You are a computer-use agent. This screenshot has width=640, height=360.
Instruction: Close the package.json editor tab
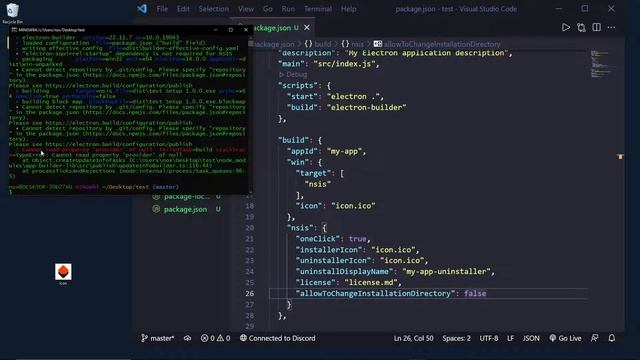(307, 28)
